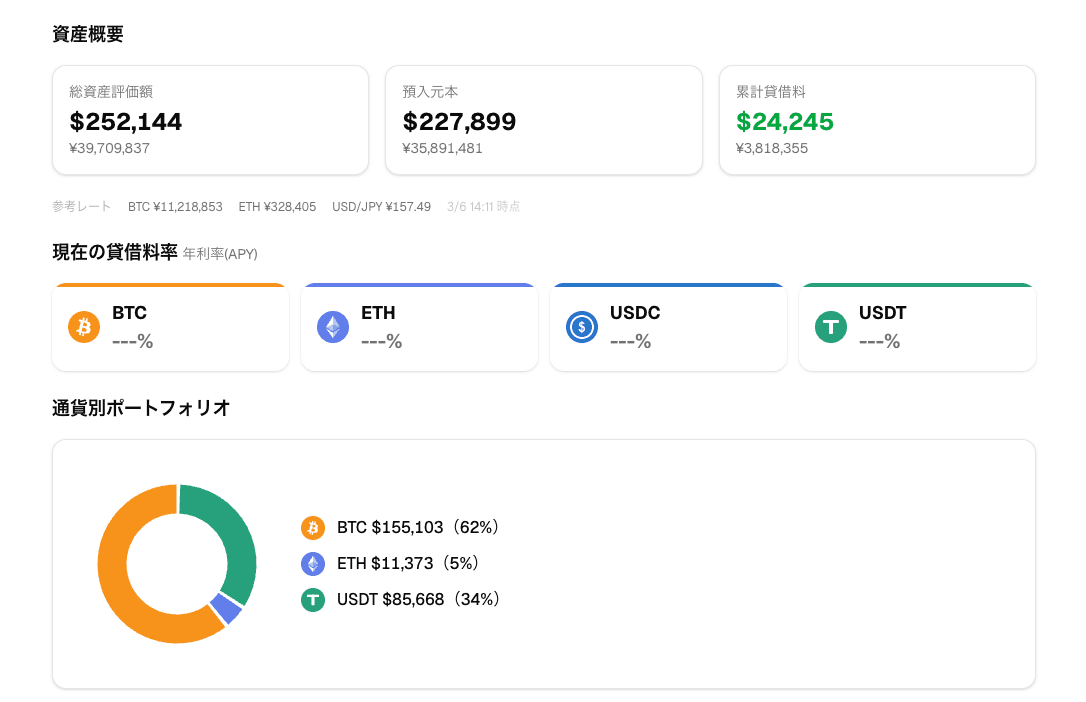Click the ETH $11,373 (5%) legend entry

click(408, 564)
